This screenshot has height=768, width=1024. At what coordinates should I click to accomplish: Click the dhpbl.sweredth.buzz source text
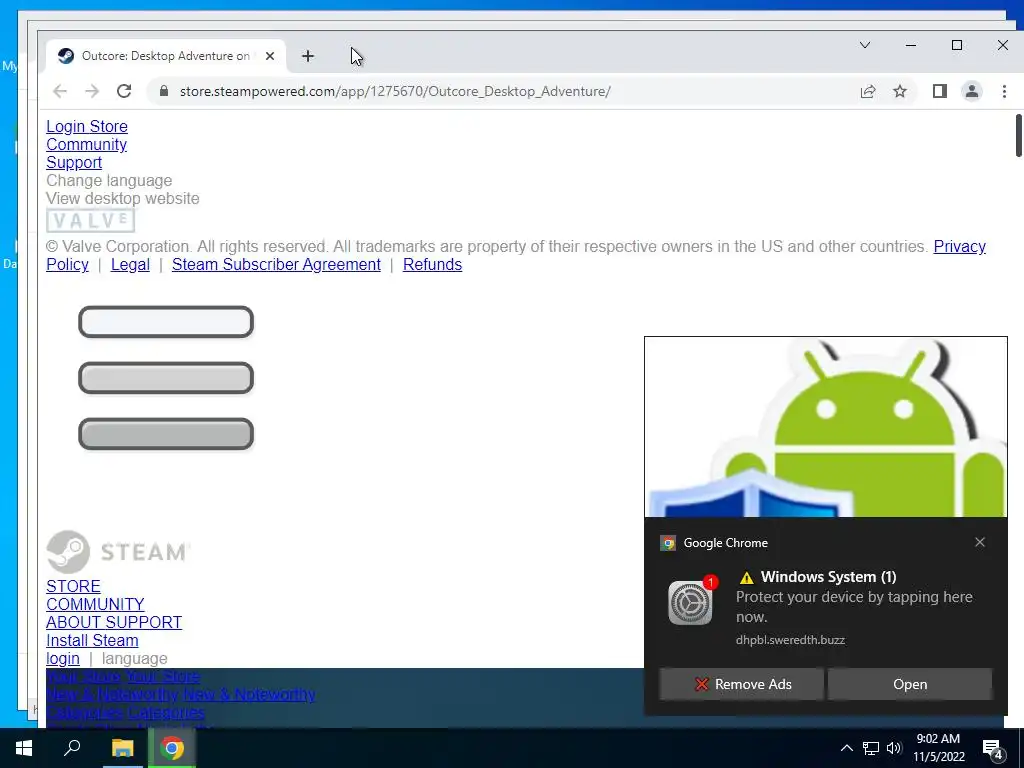pos(790,640)
